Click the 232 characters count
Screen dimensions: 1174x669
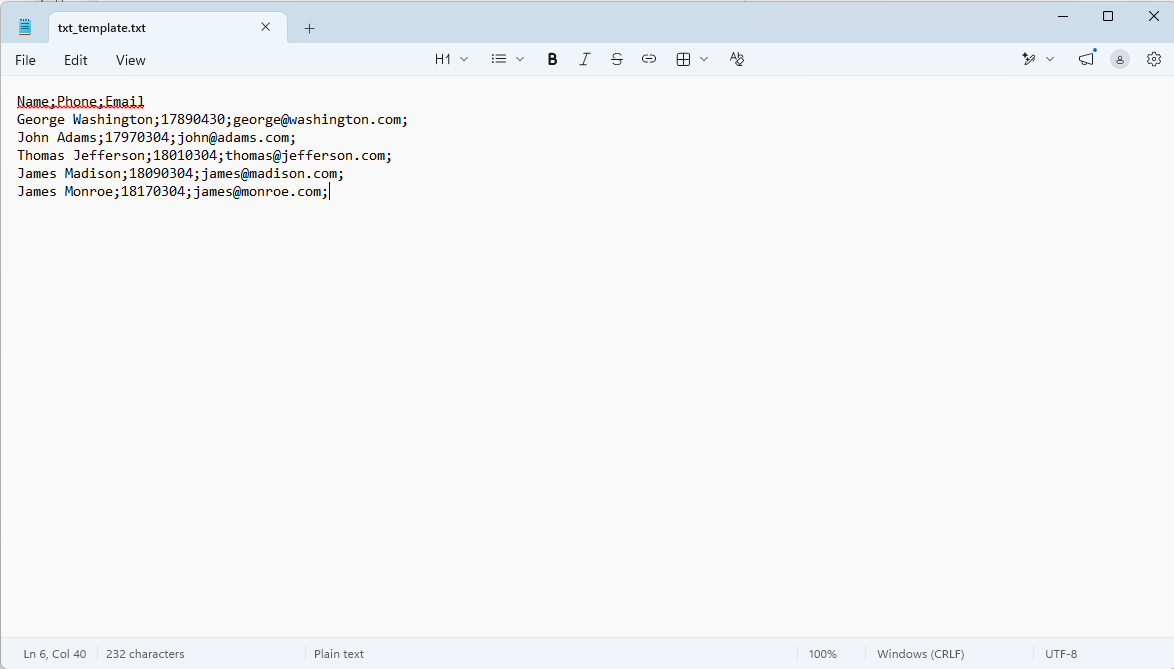pyautogui.click(x=145, y=654)
